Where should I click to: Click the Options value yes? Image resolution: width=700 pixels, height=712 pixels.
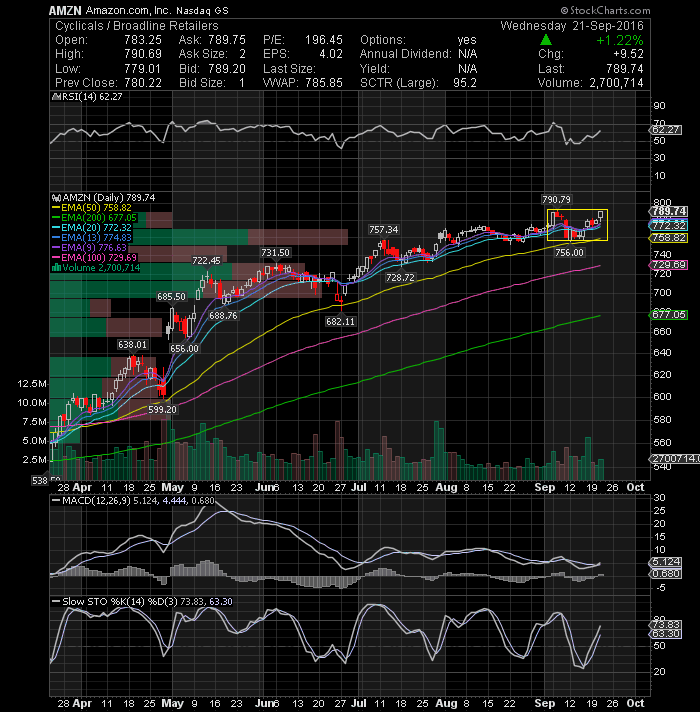coord(467,40)
